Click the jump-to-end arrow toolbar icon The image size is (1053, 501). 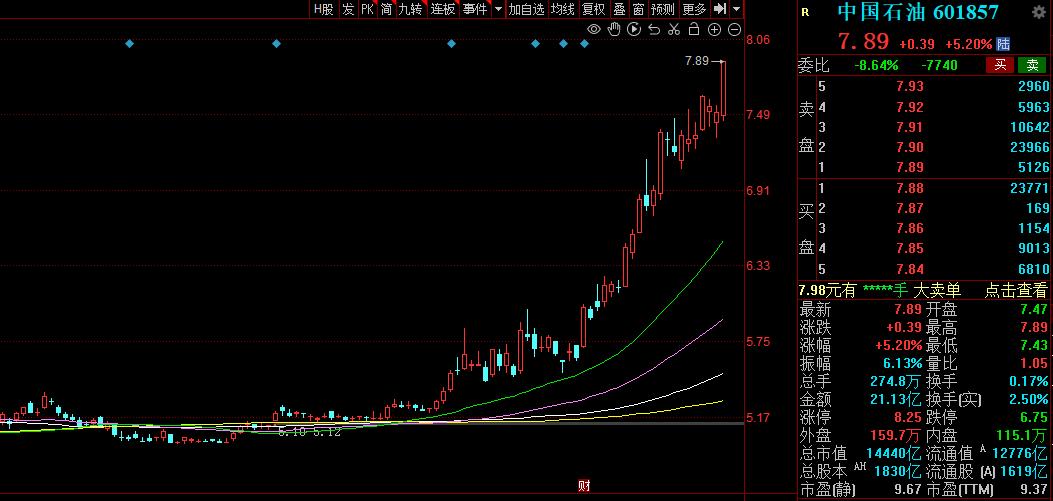point(720,9)
